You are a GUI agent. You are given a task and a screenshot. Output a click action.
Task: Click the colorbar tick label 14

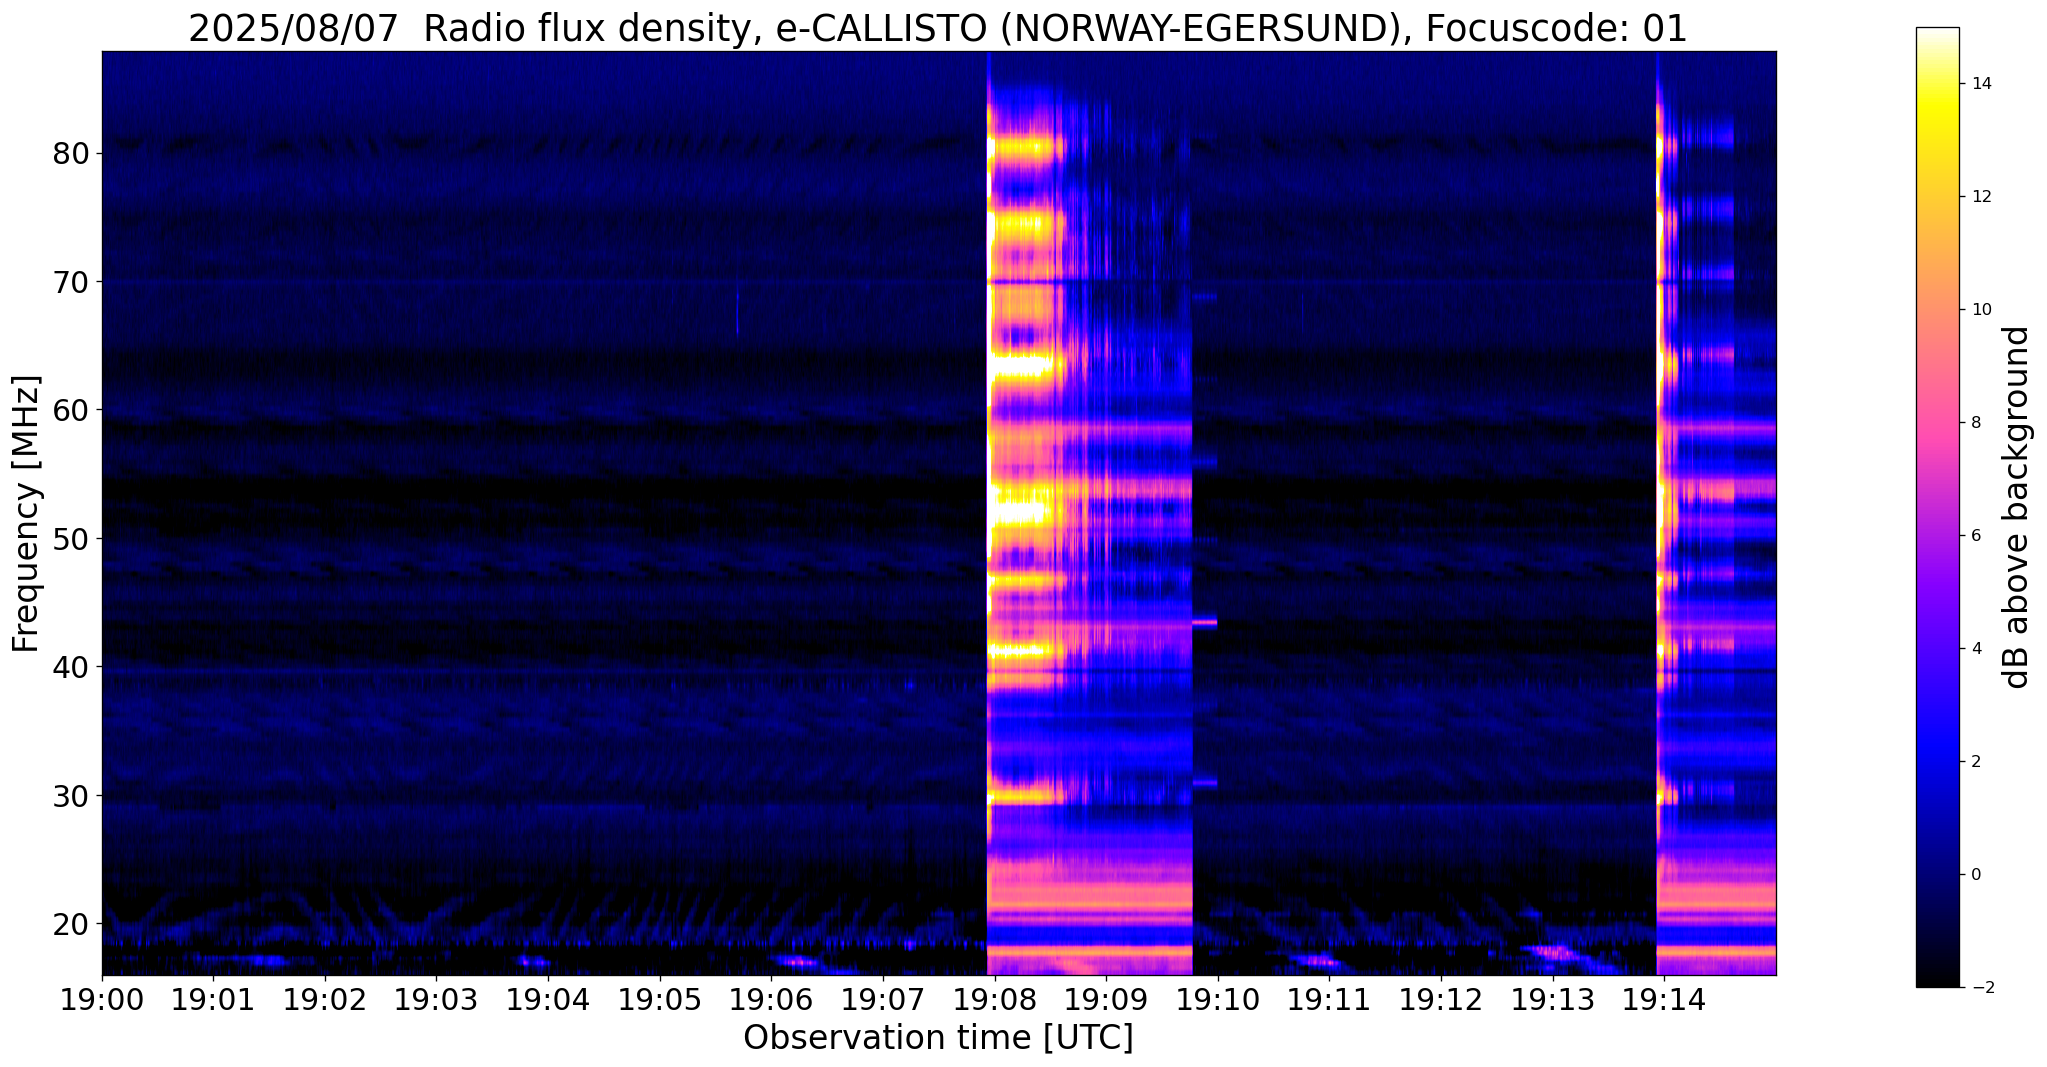tap(1980, 84)
